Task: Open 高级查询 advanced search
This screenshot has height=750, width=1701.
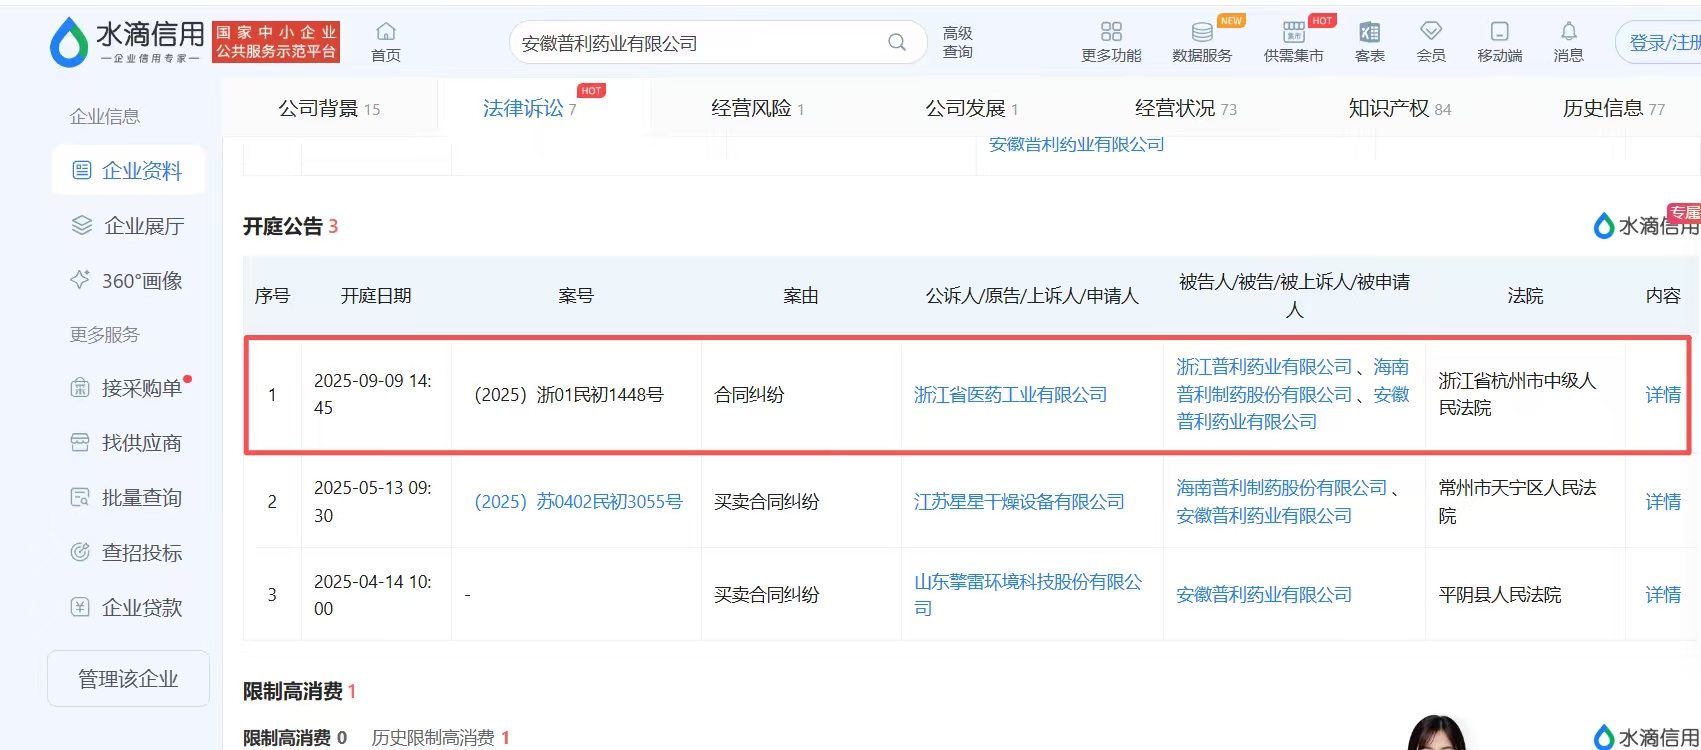Action: point(957,43)
